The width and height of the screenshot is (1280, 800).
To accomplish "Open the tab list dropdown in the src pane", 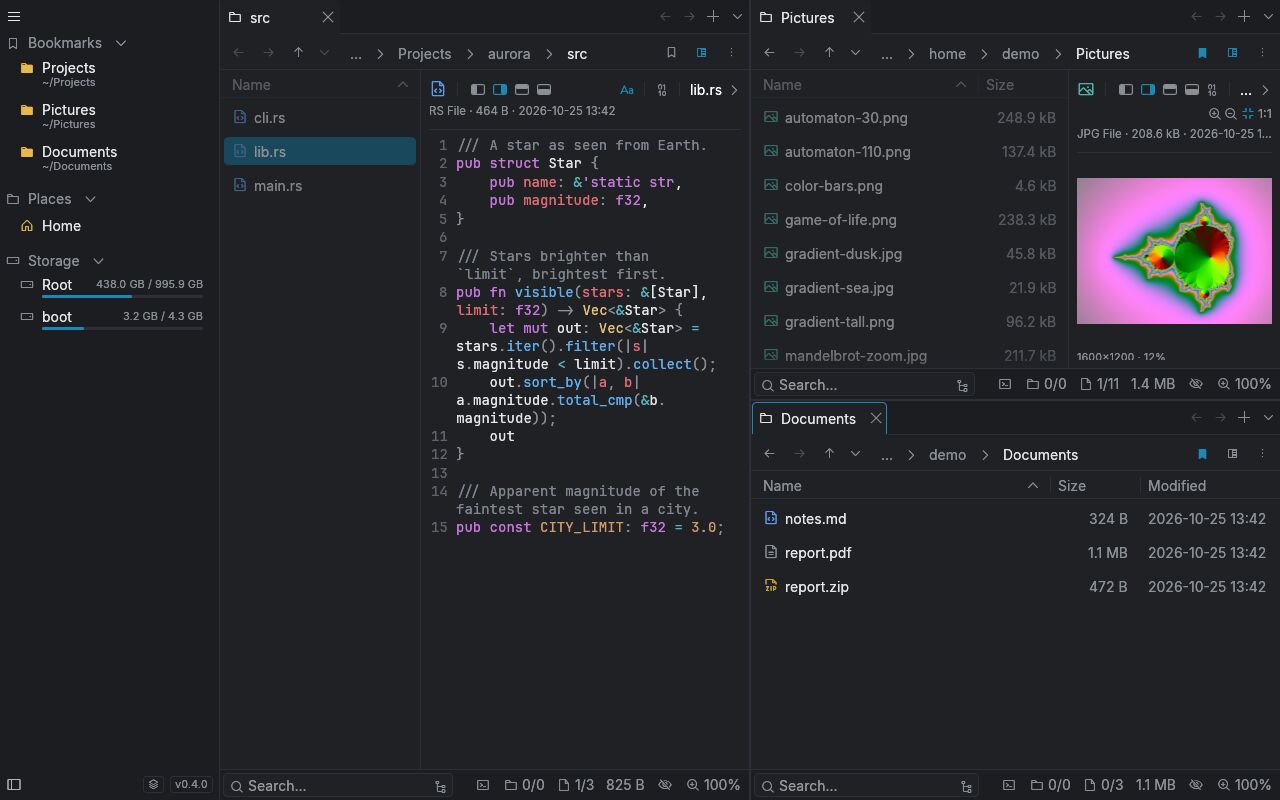I will coord(737,17).
